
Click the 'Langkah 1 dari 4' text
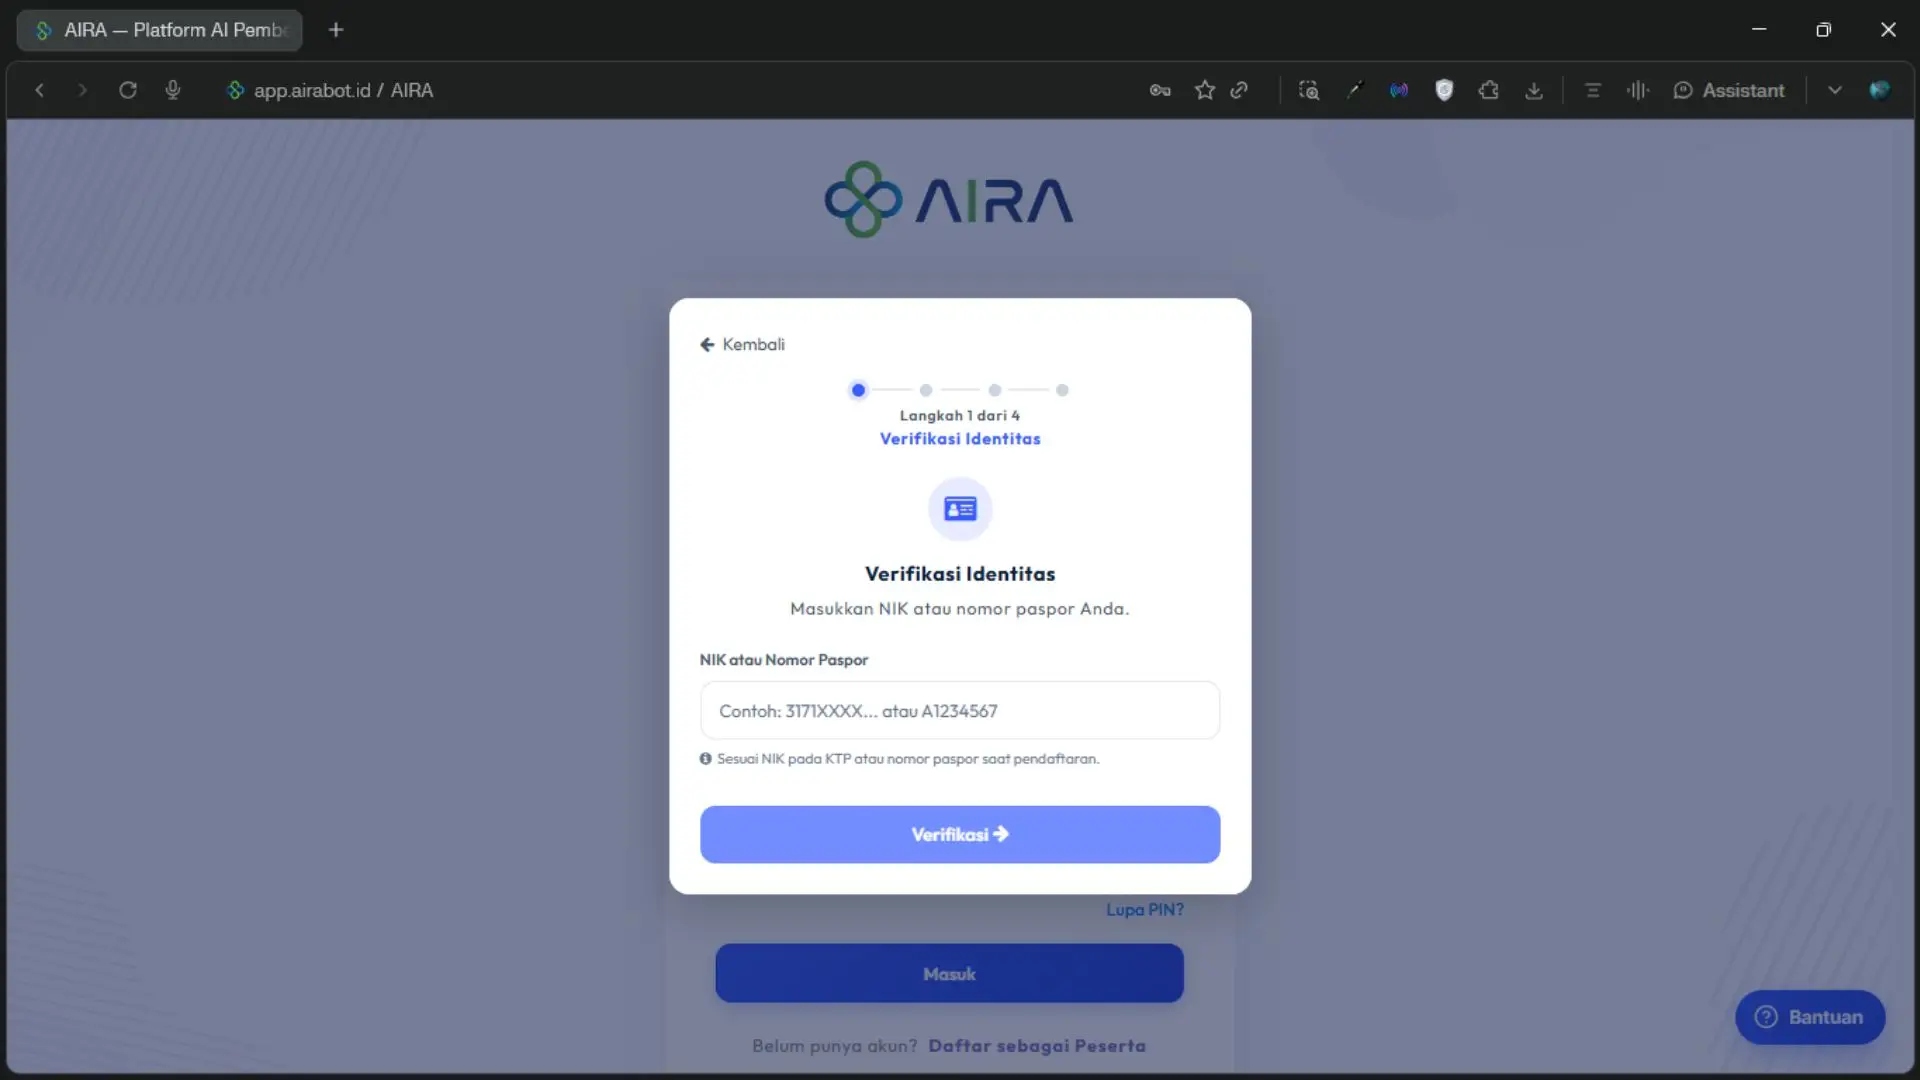(x=960, y=415)
